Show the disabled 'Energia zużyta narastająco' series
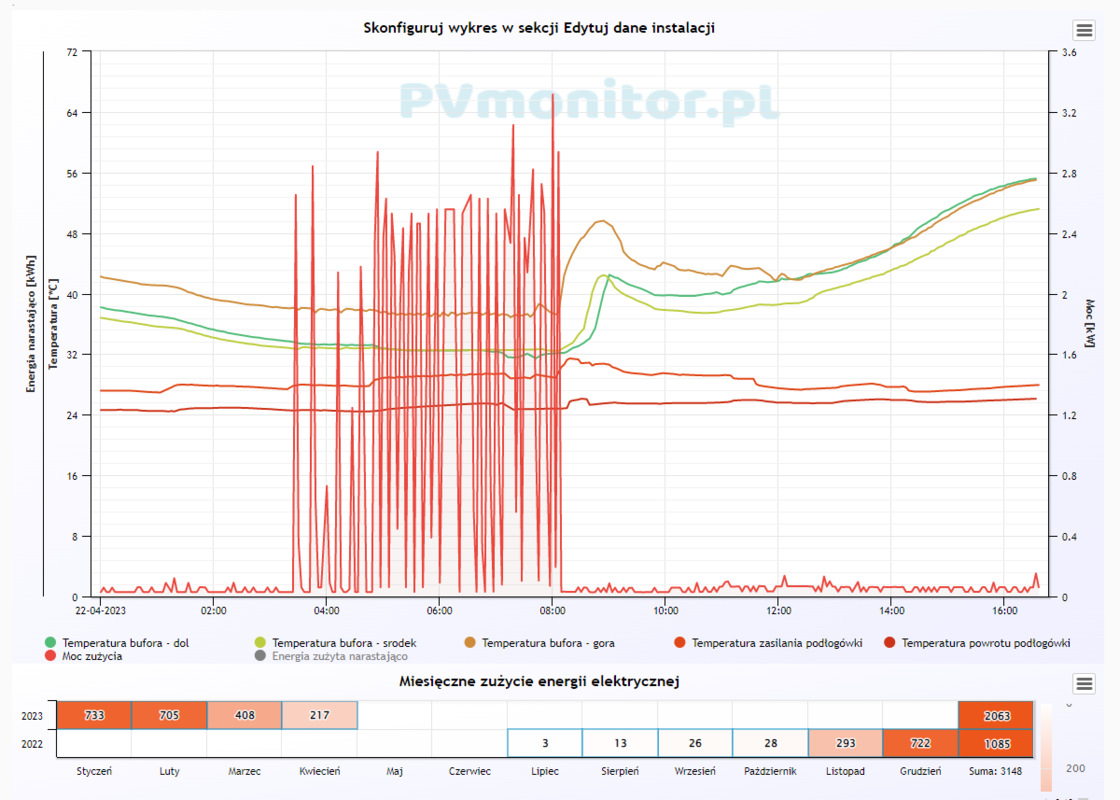The height and width of the screenshot is (800, 1120). [339, 657]
